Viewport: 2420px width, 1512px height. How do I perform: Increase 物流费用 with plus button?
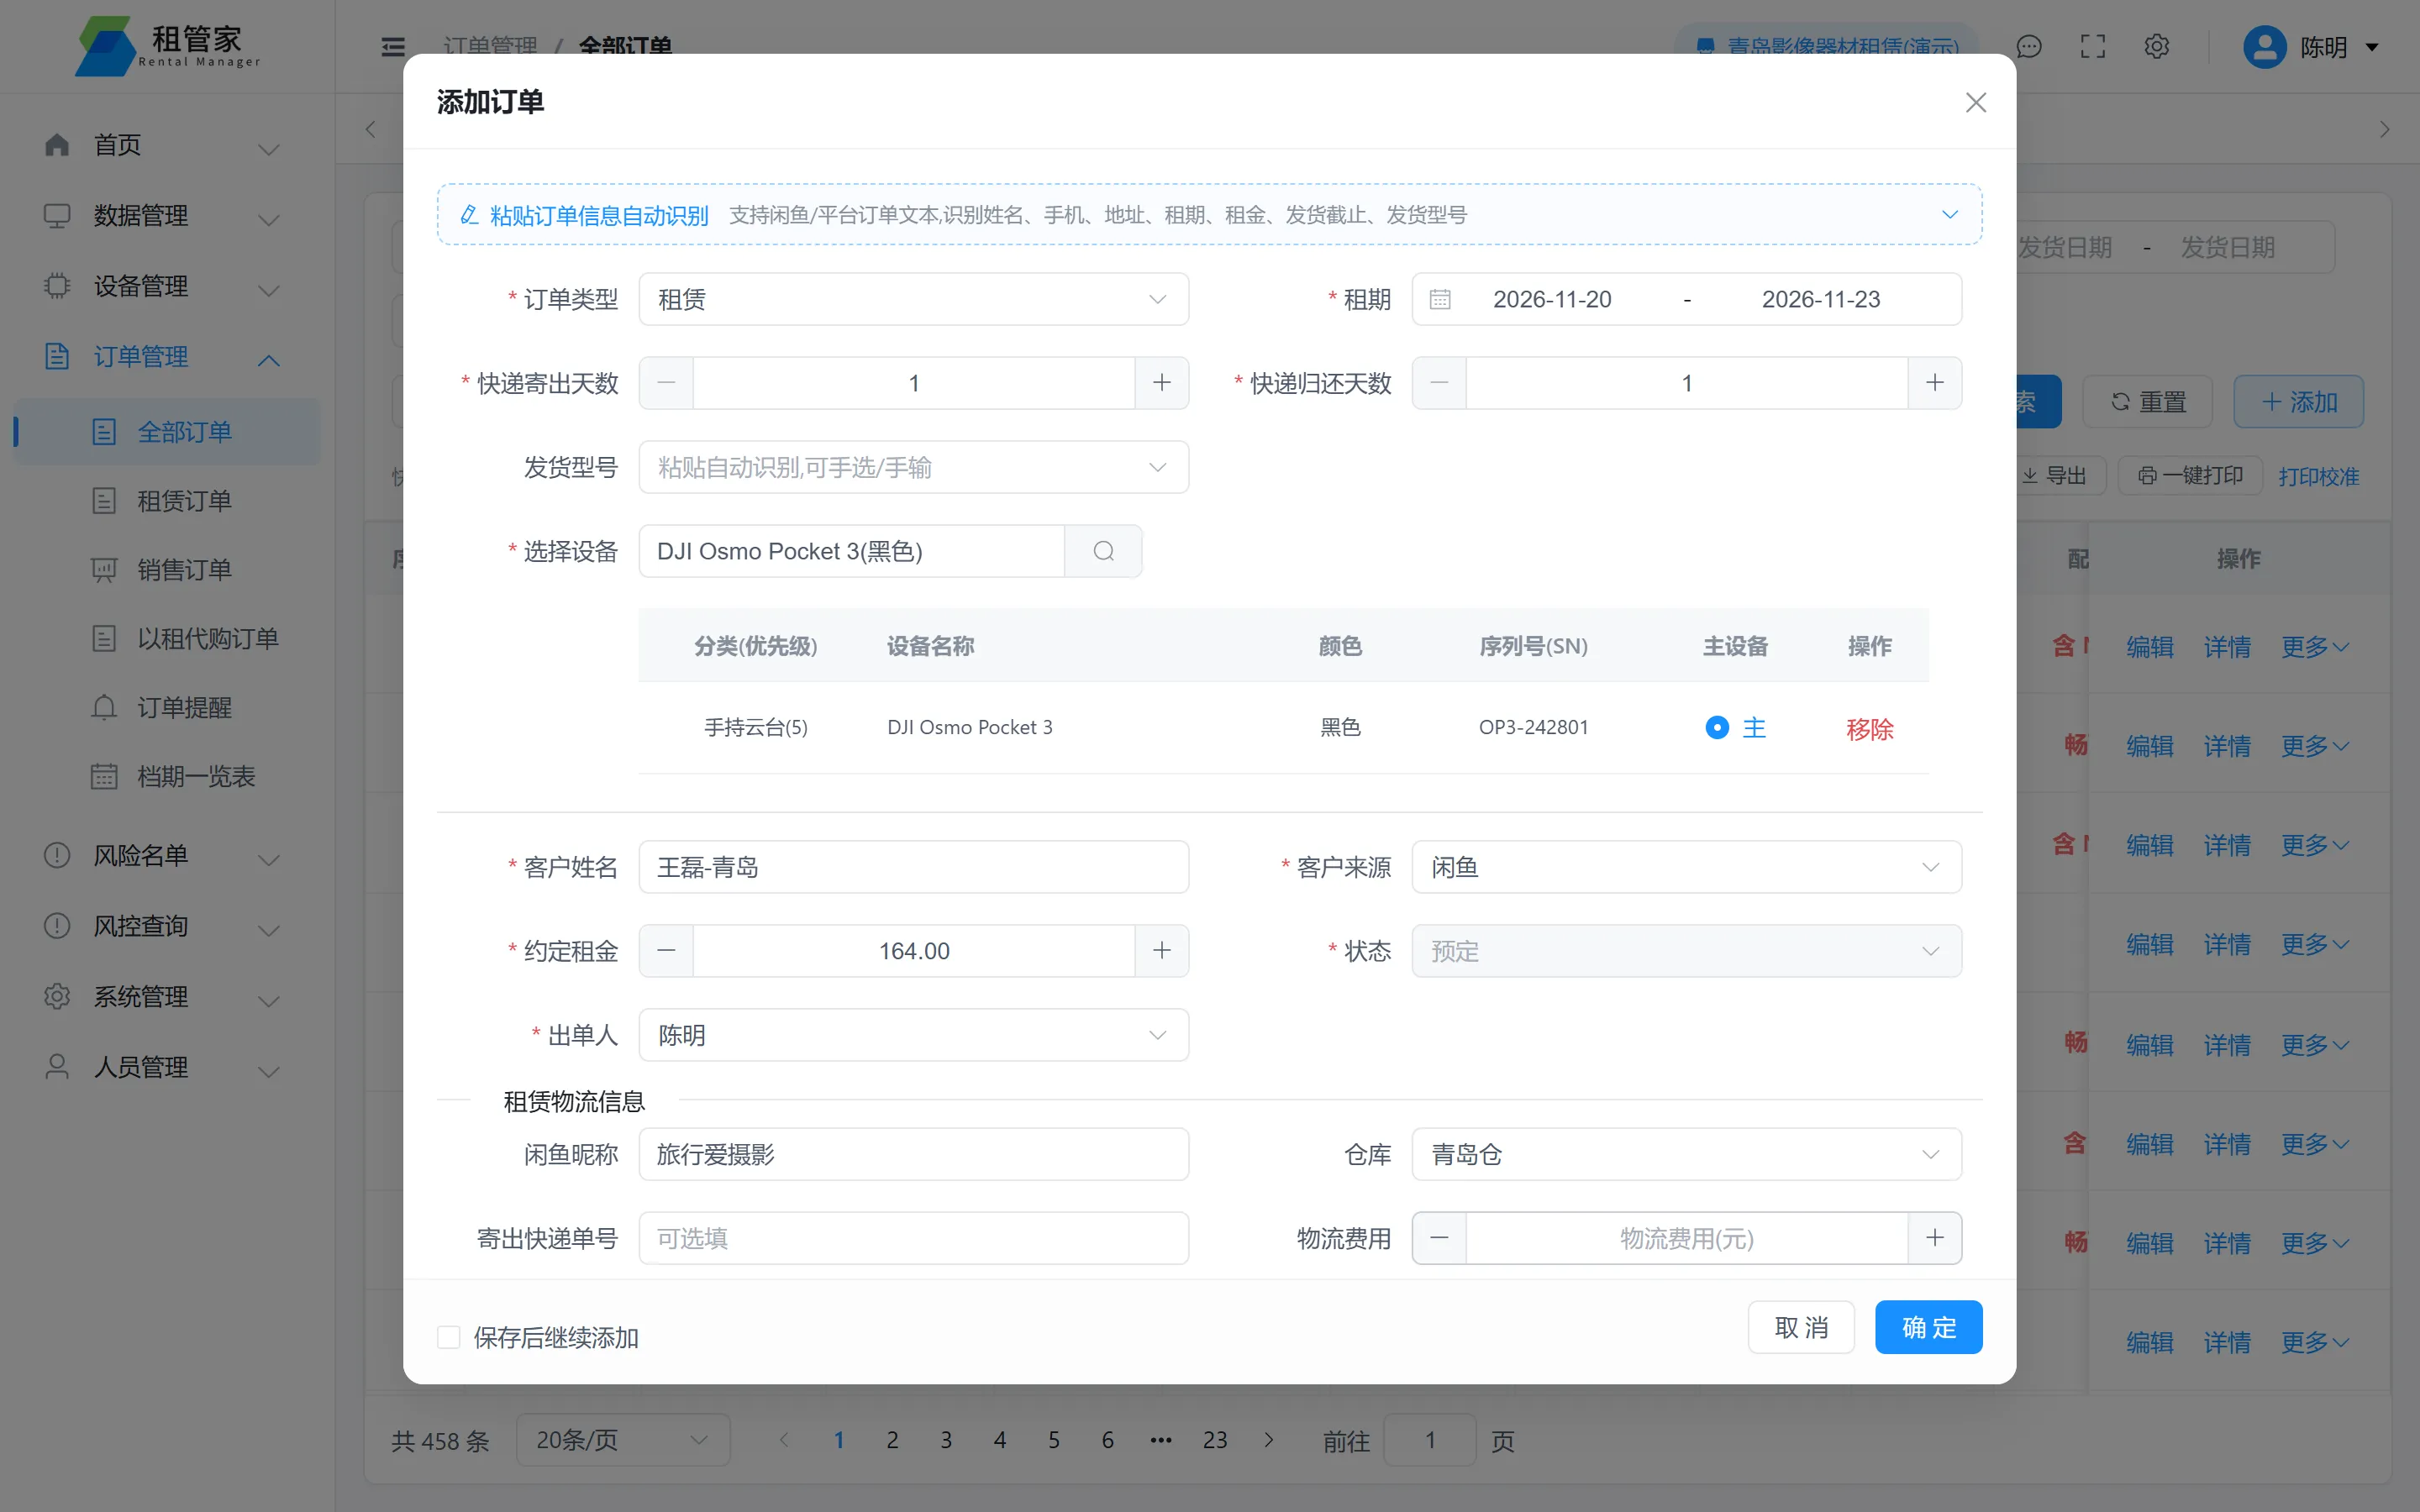click(x=1935, y=1238)
